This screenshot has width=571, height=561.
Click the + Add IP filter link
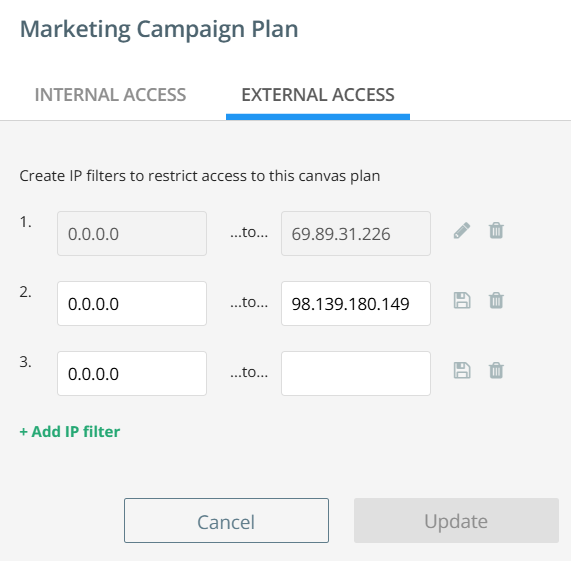[70, 432]
